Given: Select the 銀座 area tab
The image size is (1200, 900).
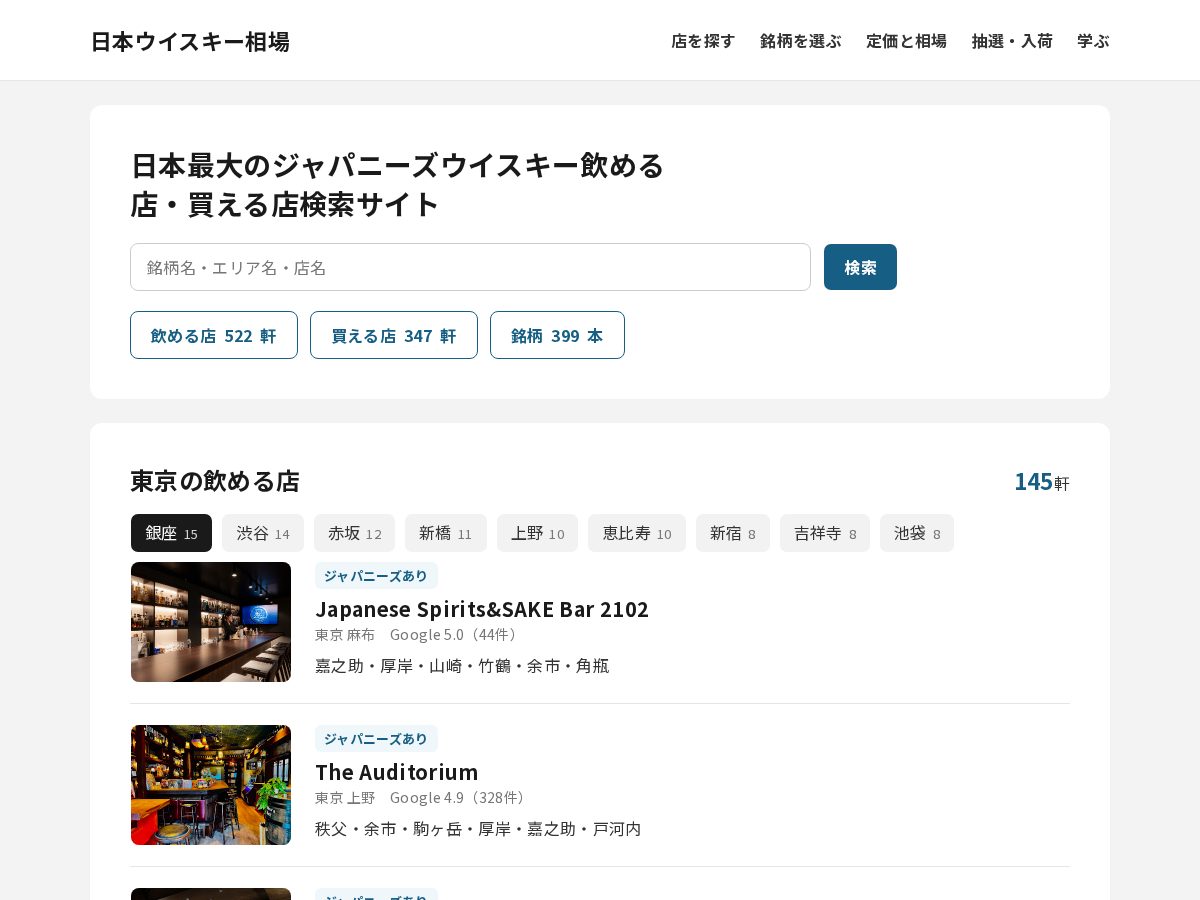Looking at the screenshot, I should tap(171, 533).
